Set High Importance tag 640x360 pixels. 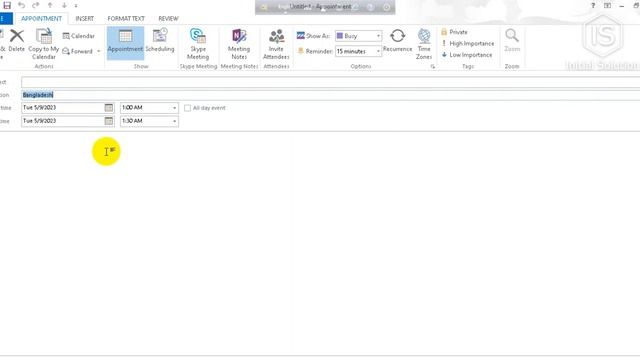468,43
